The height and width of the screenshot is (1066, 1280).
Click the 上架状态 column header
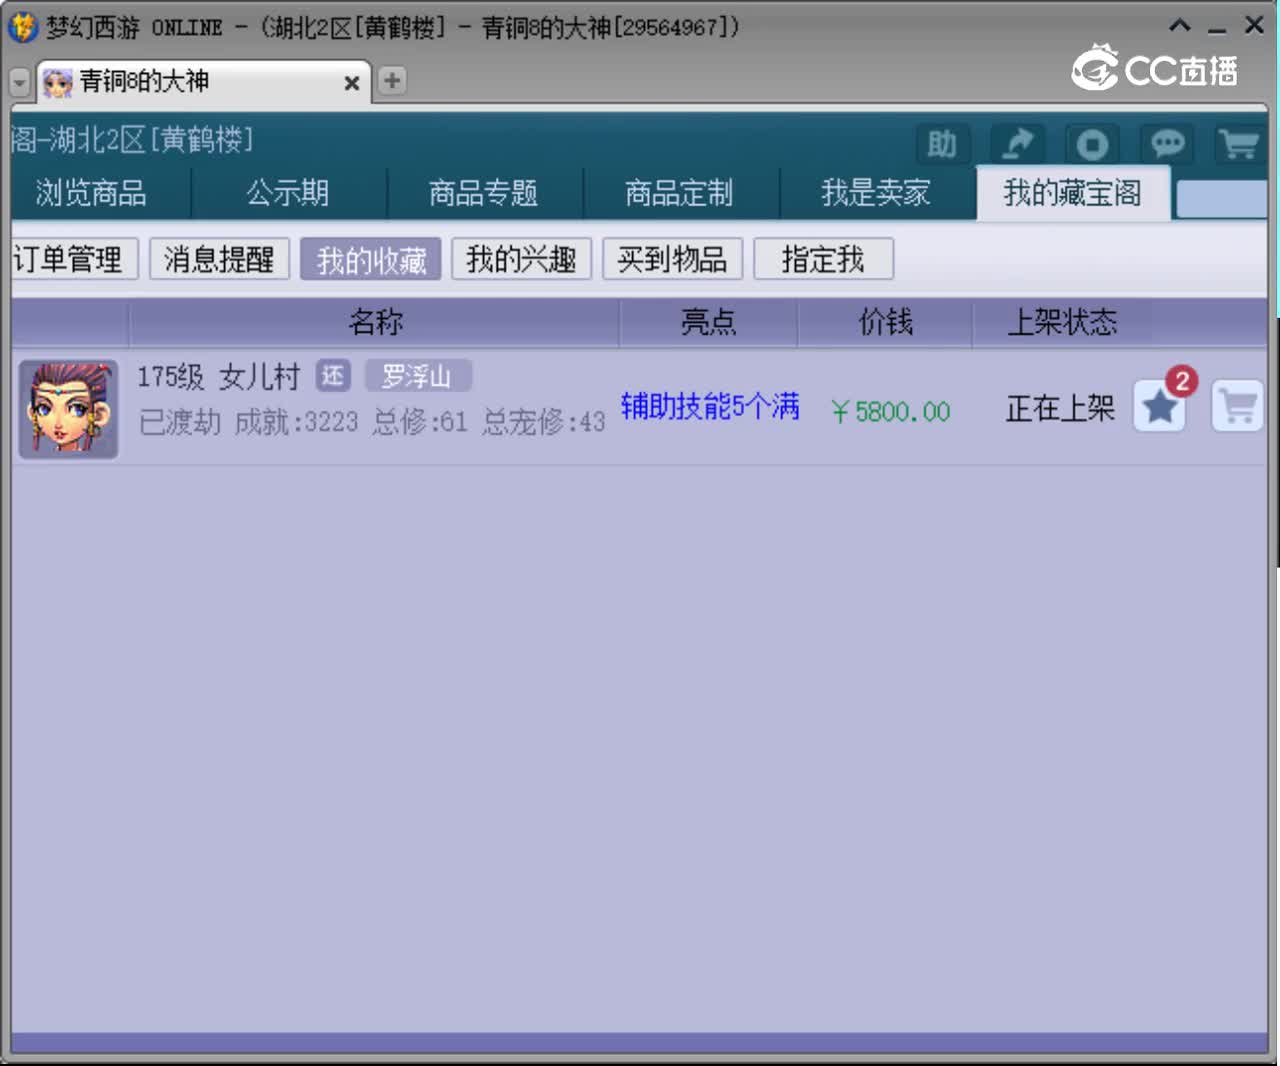pos(1062,322)
